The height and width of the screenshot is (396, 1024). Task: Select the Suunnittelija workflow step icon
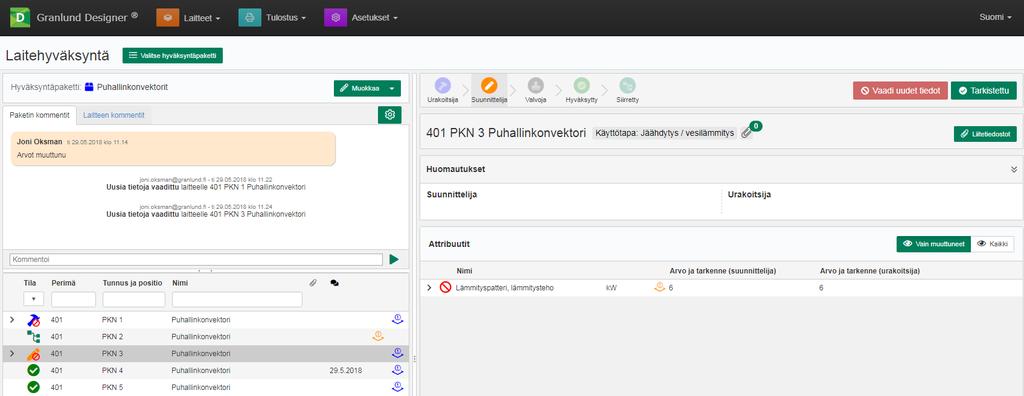pos(488,86)
